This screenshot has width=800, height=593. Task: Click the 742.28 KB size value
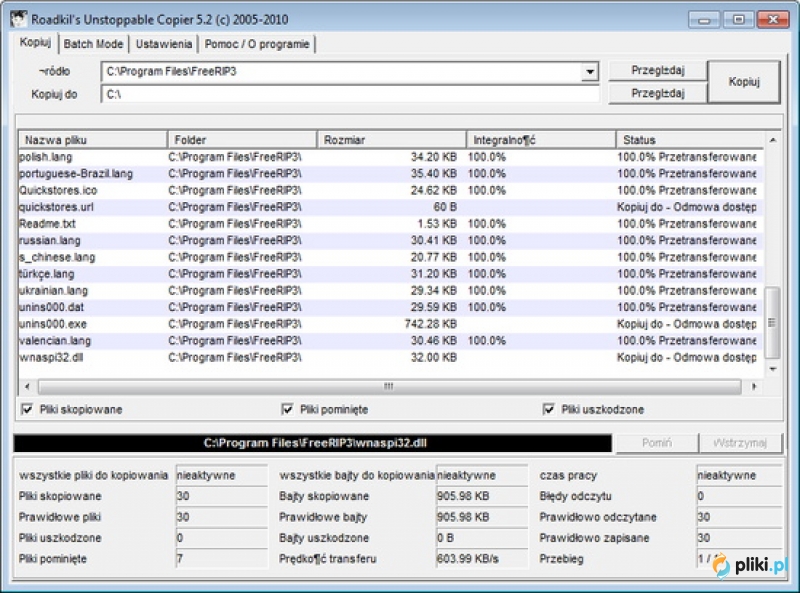click(431, 324)
